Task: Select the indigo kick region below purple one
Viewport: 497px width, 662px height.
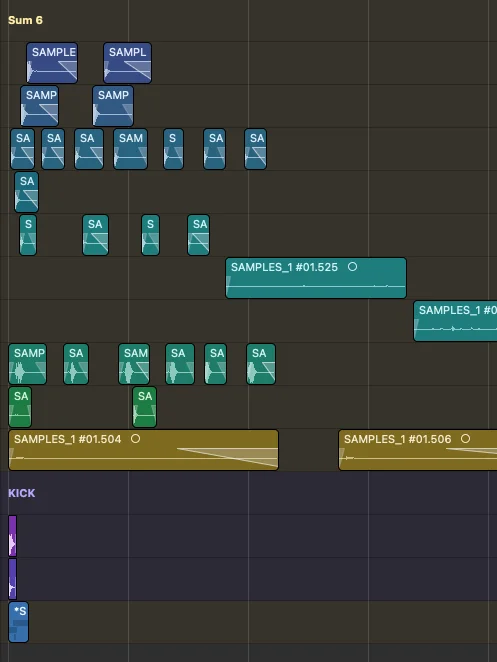Action: (13, 579)
